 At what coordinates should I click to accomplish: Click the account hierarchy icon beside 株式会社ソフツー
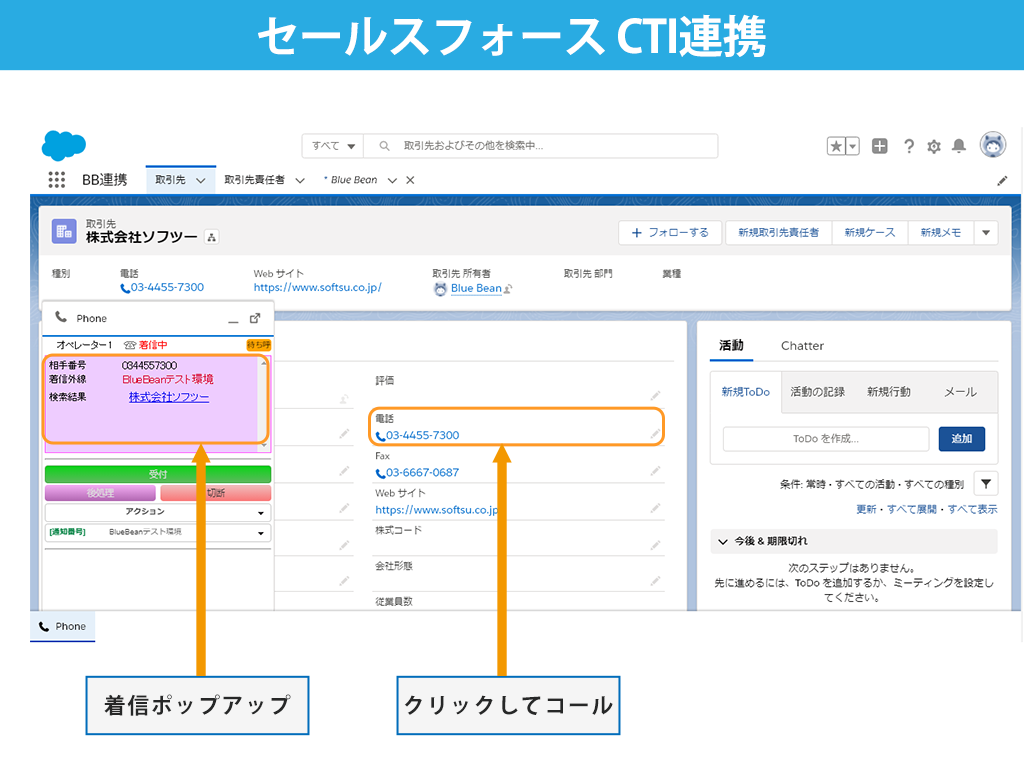(211, 237)
